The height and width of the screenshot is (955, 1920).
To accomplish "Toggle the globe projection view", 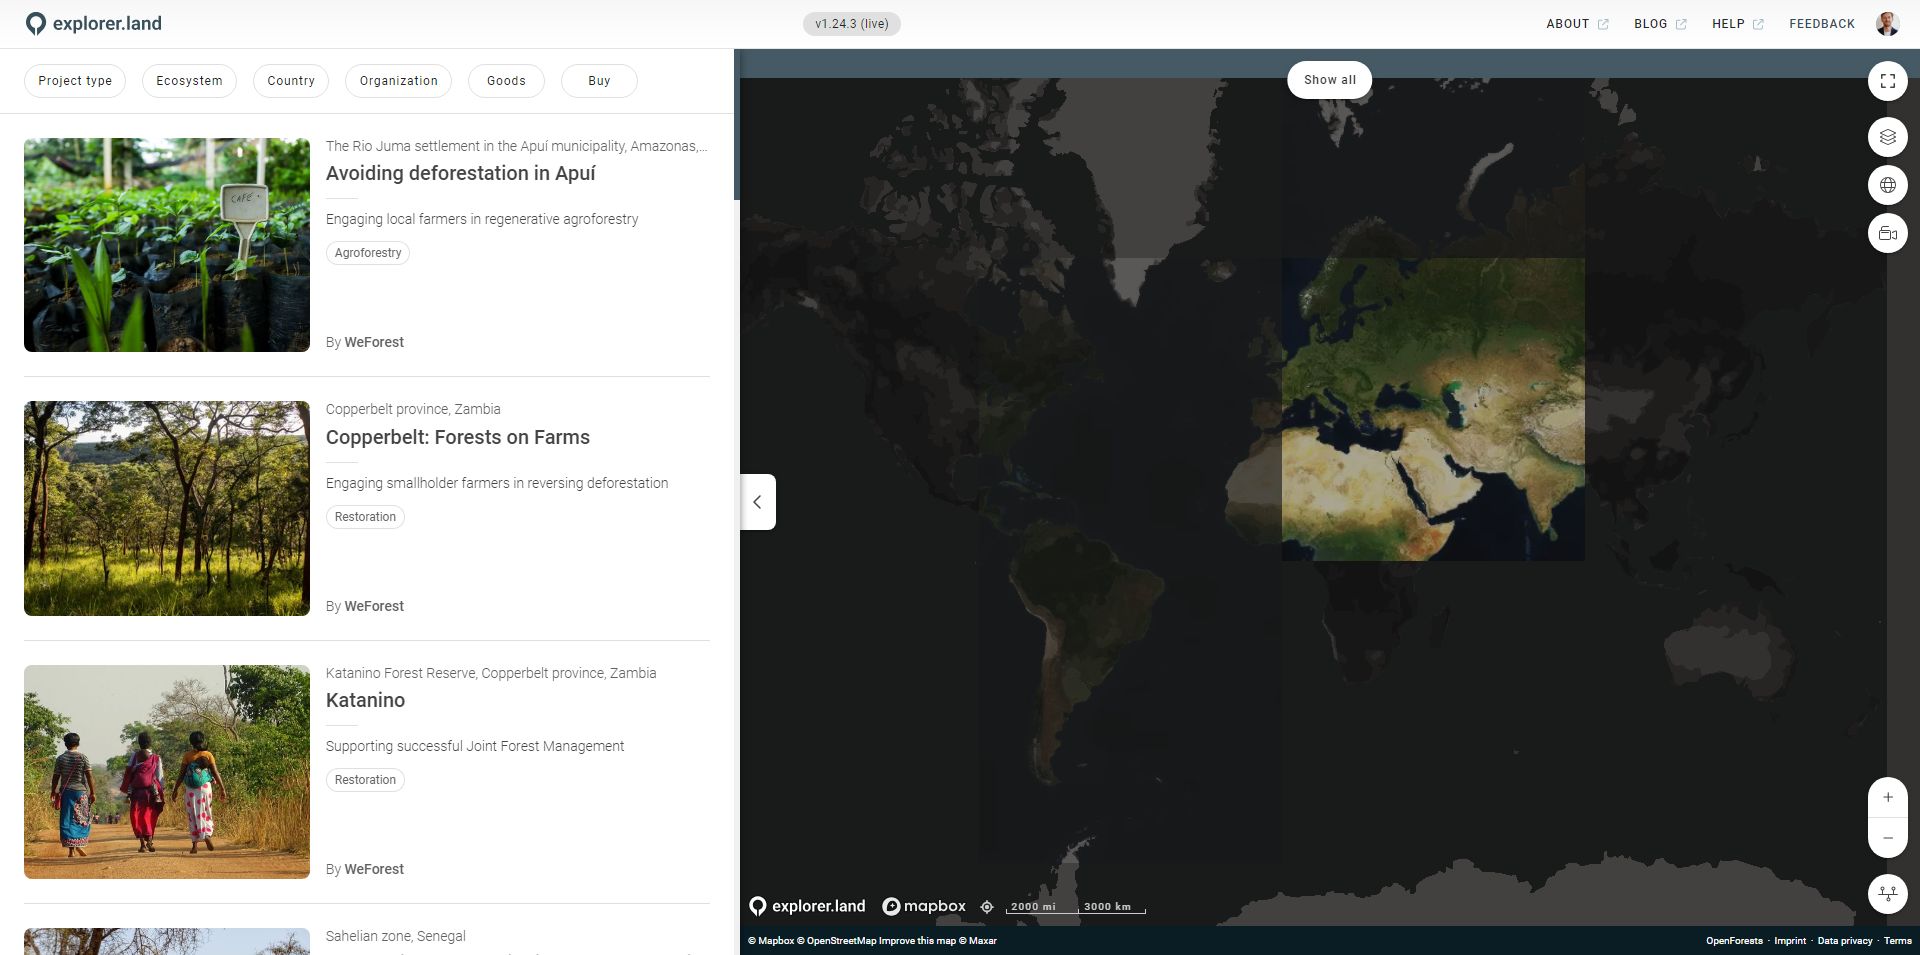I will coord(1888,185).
